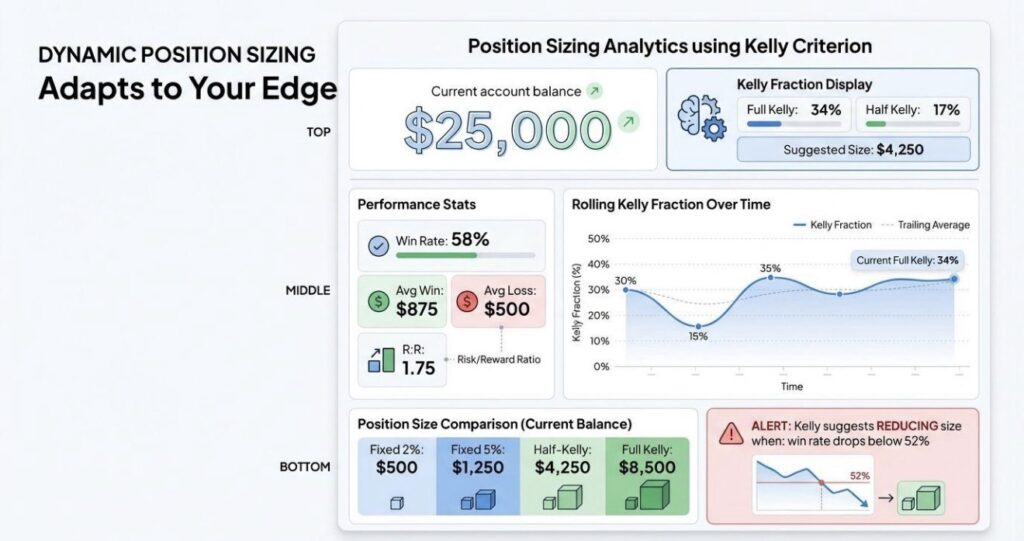Click the Full Kelly 34% progress bar
Viewport: 1024px width, 541px height.
pyautogui.click(x=795, y=123)
